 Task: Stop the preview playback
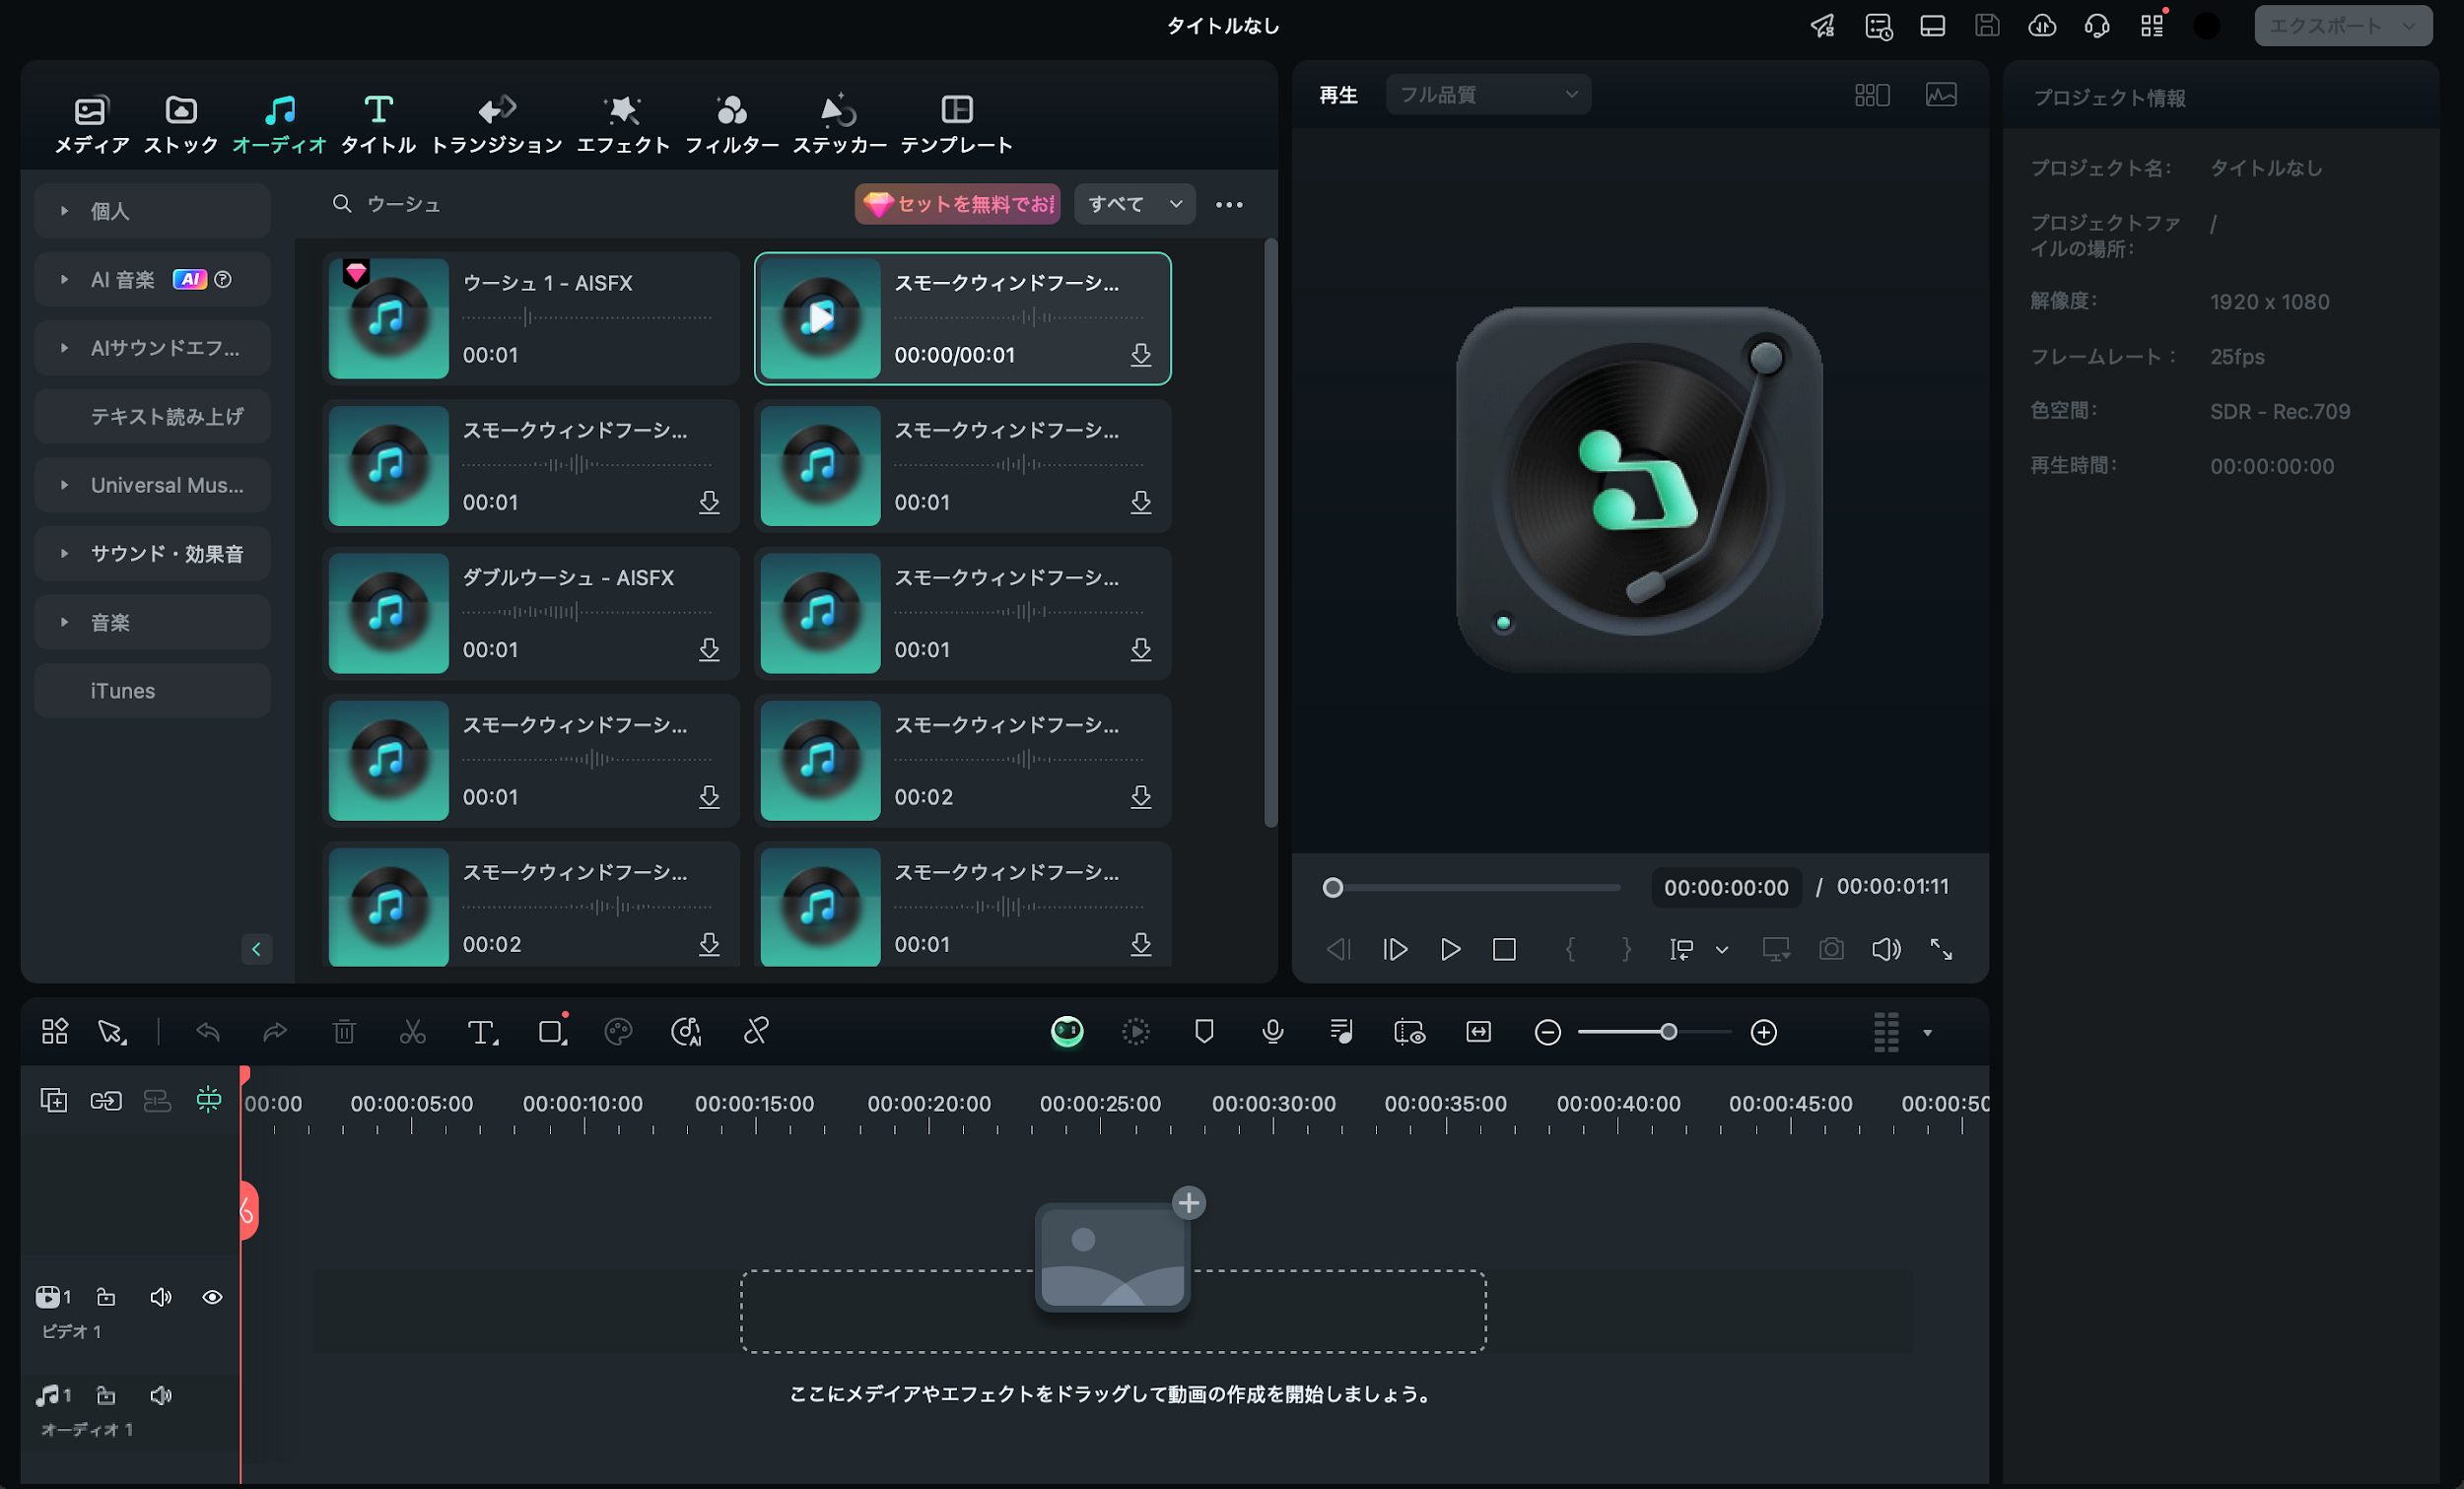click(x=1504, y=949)
